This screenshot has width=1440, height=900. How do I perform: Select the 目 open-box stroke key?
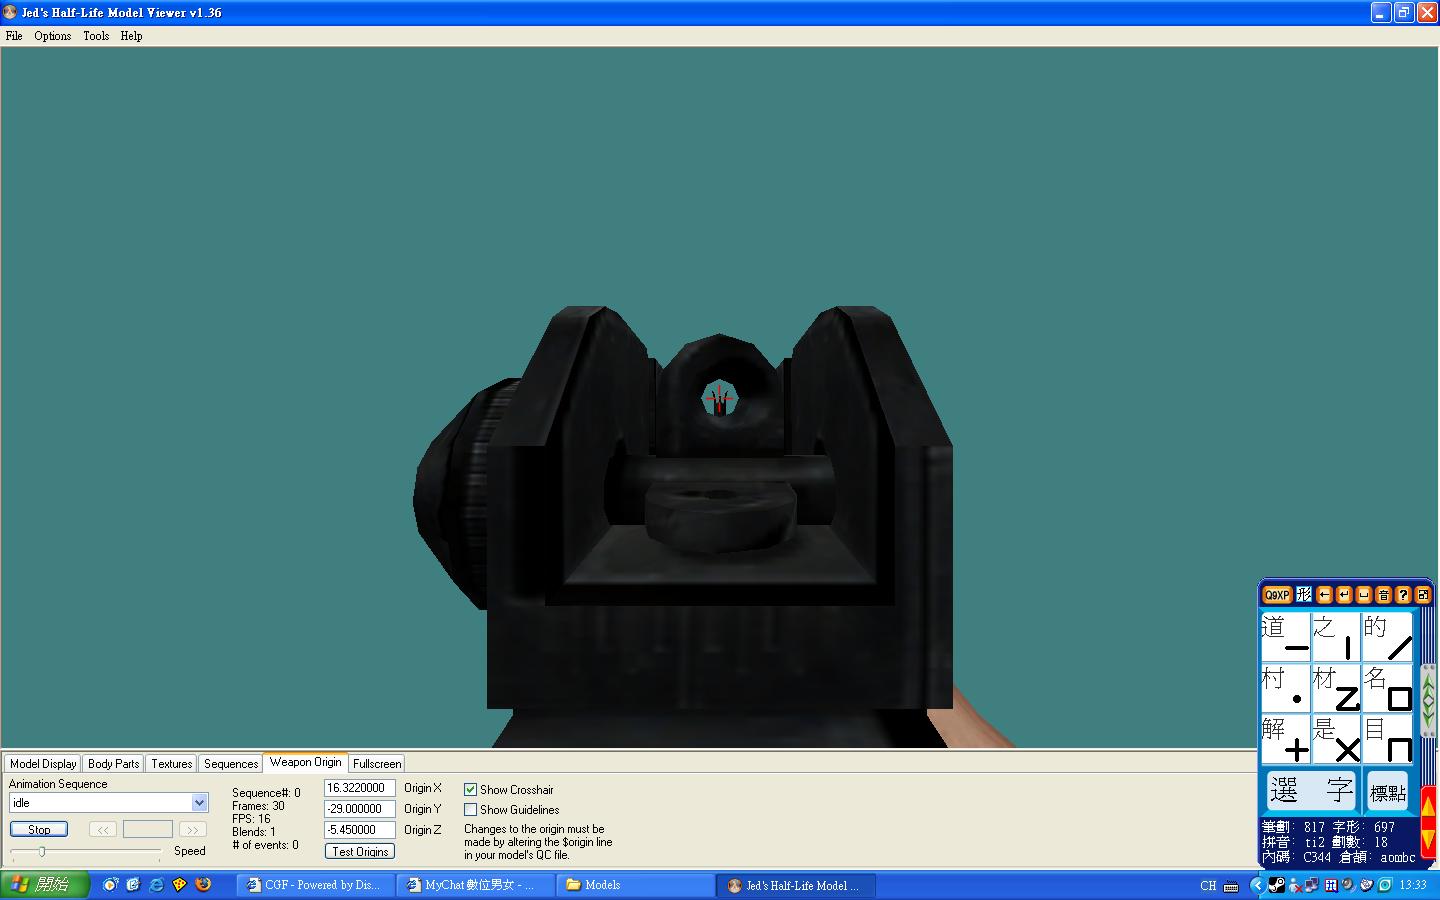click(1388, 739)
